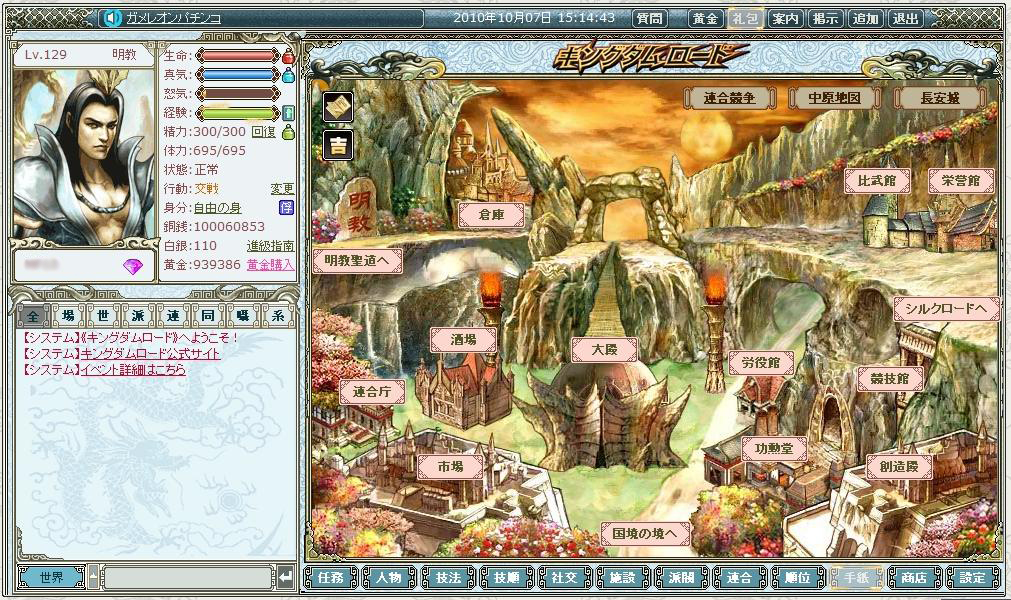Mute sound with the speaker icon
Viewport: 1011px width, 600px height.
(113, 18)
